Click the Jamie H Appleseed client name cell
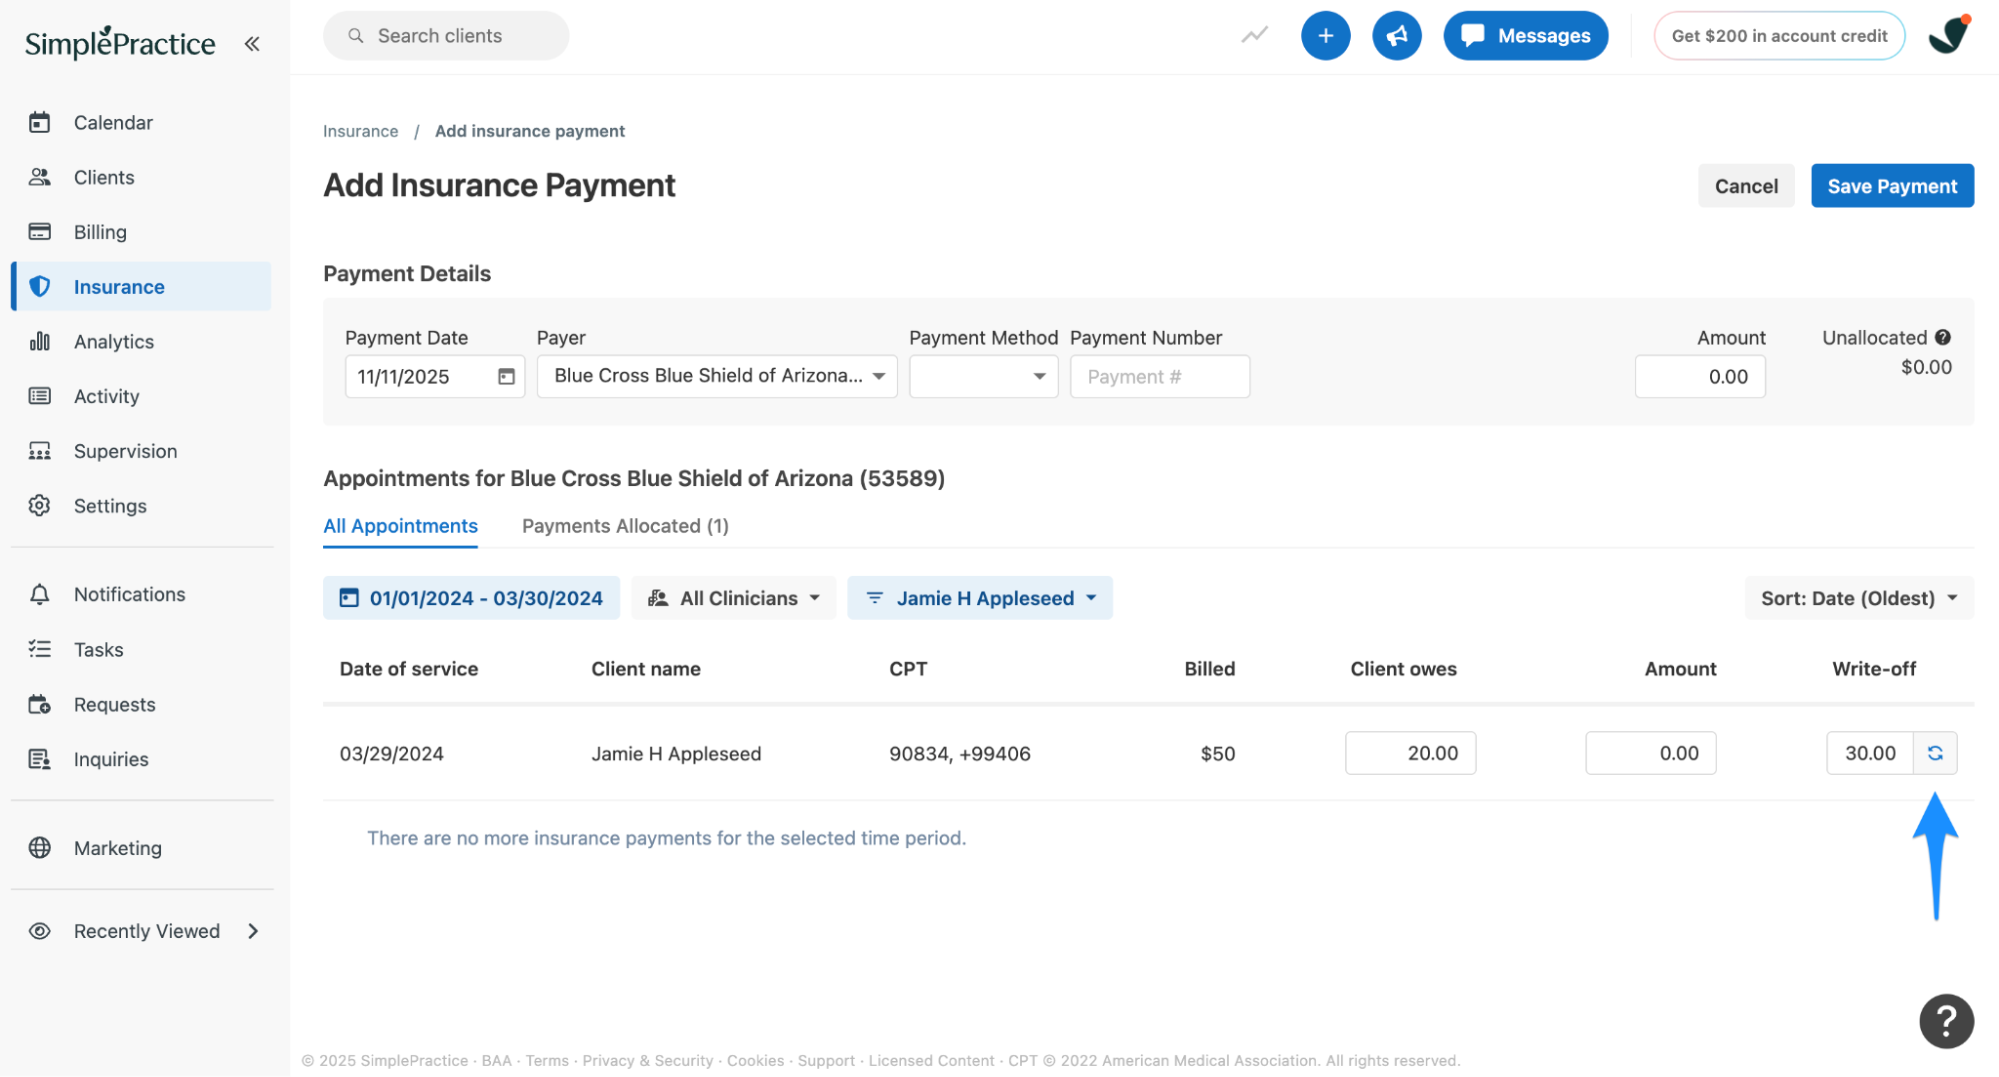Screen dimensions: 1999x1077 click(x=676, y=754)
